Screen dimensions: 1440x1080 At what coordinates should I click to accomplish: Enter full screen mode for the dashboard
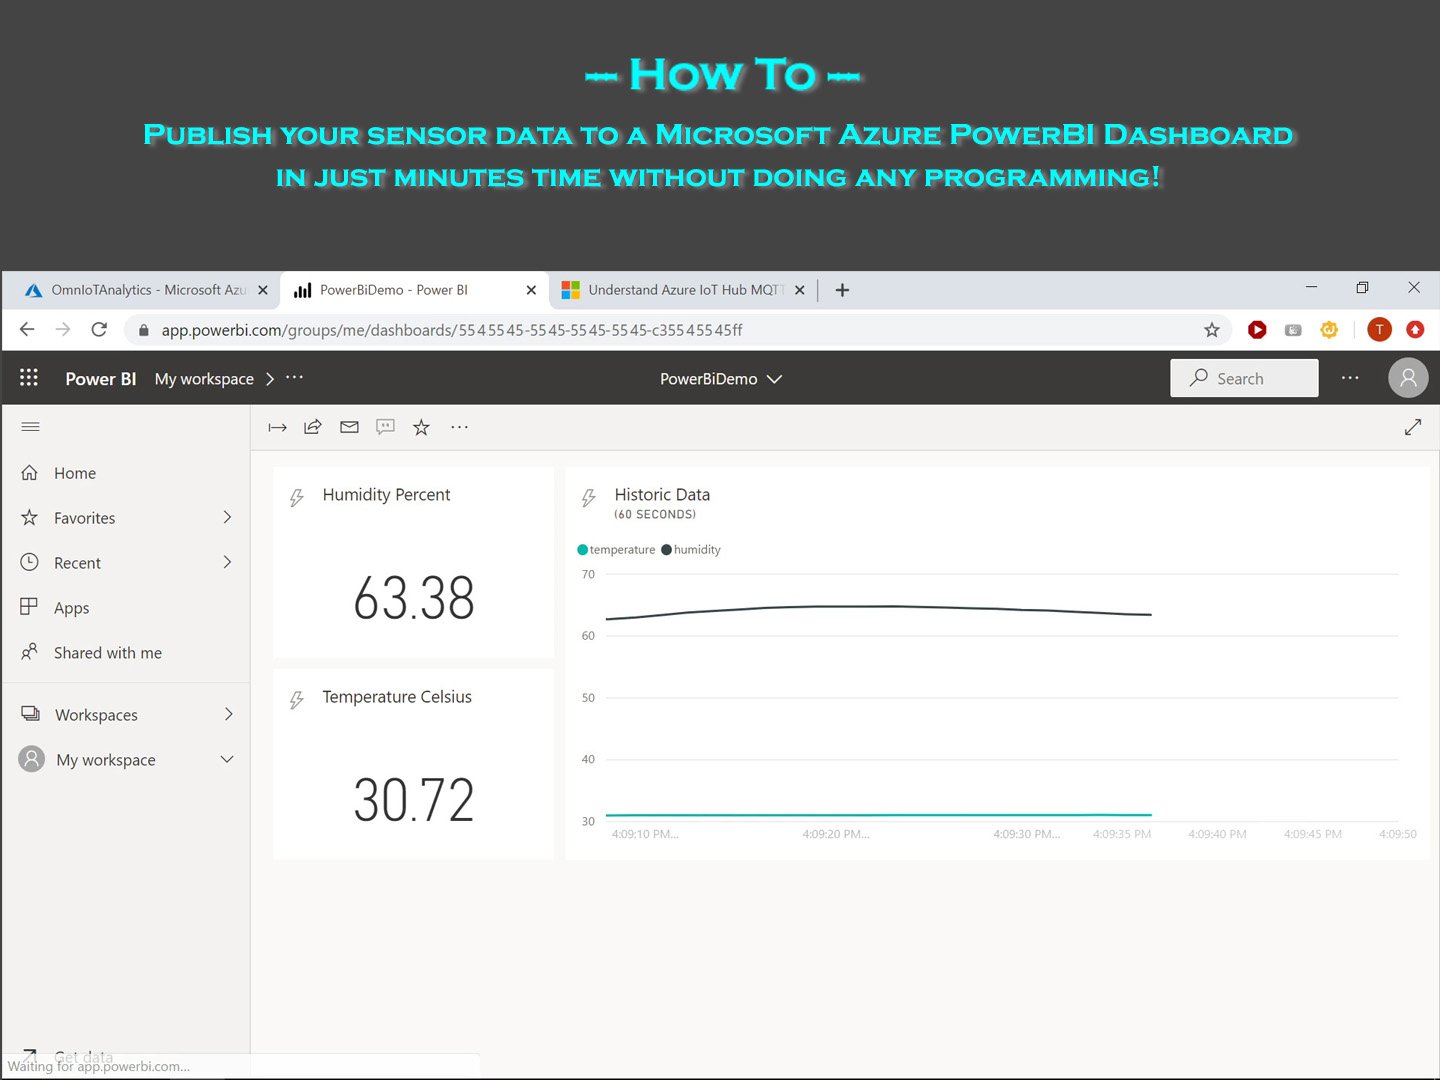[1412, 427]
